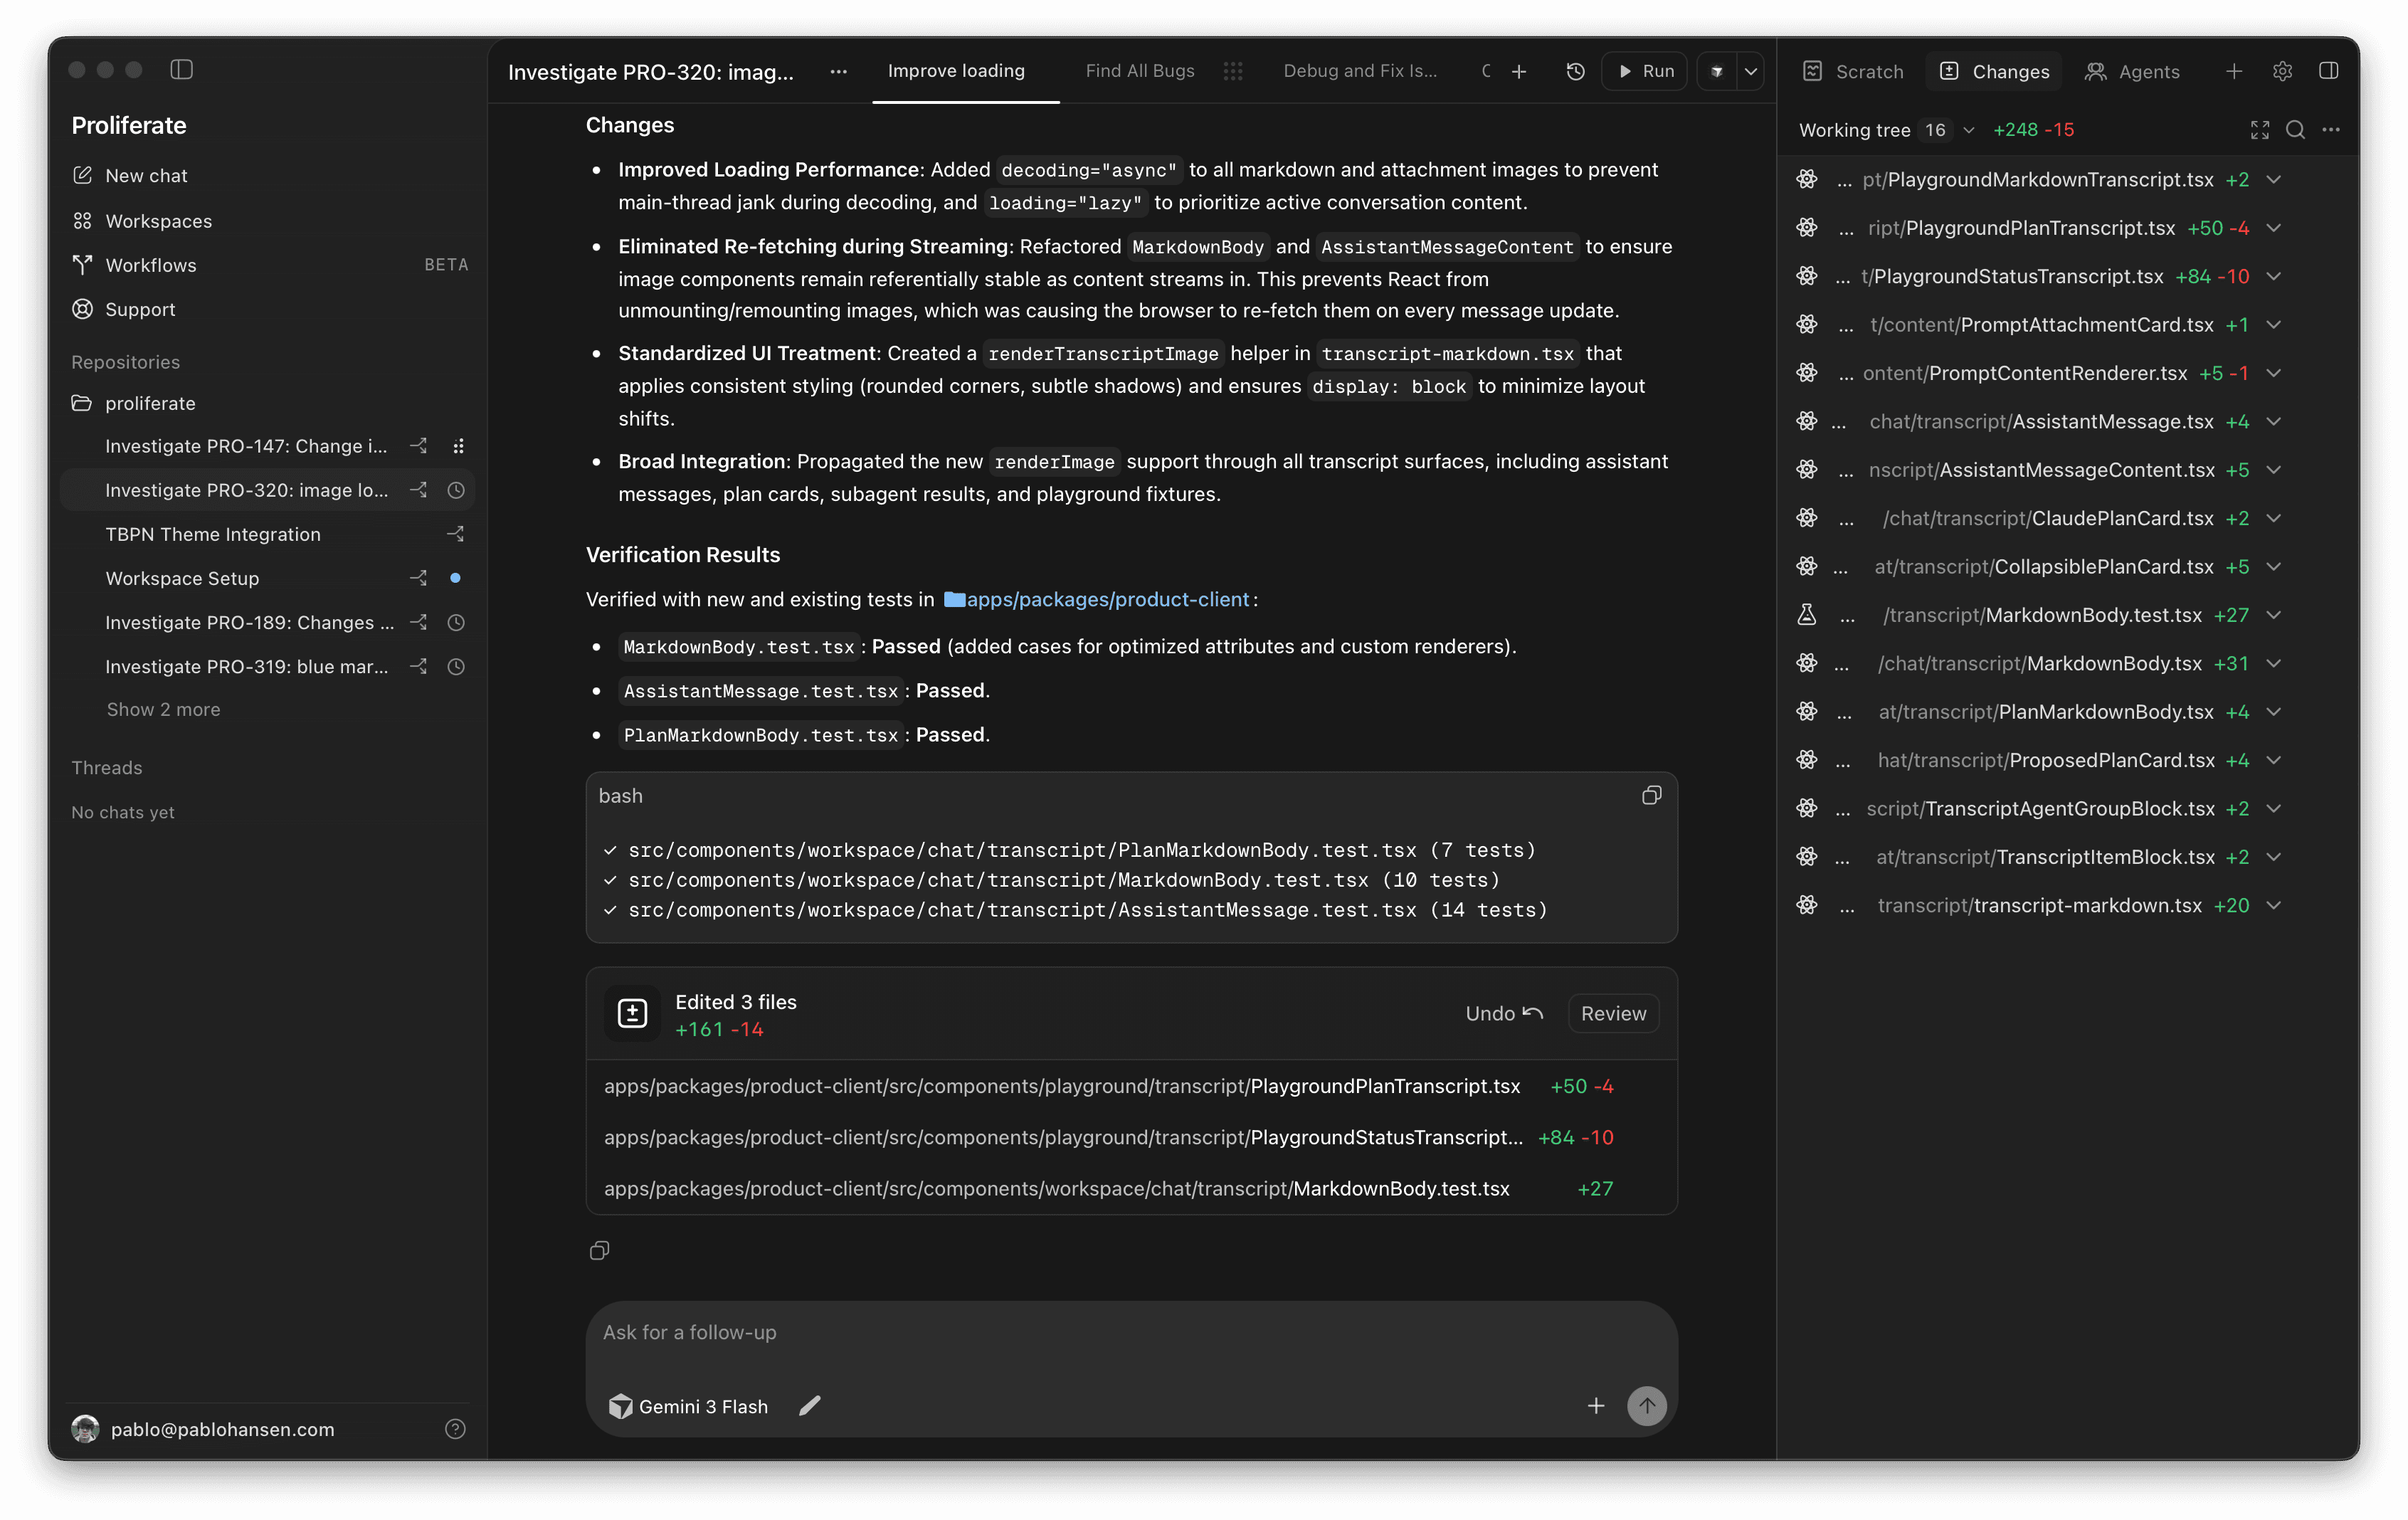
Task: Open Working tree dropdown
Action: click(x=1886, y=130)
